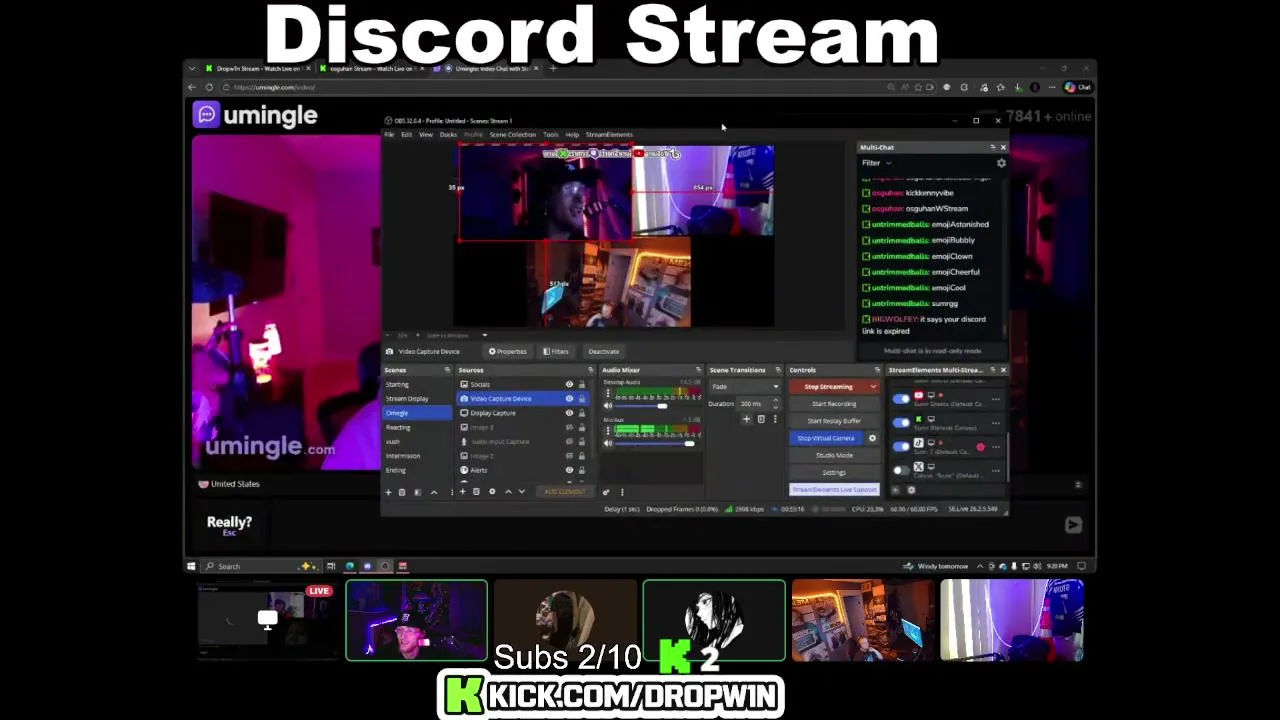Open Multi-Chat Filter dropdown
1280x720 pixels.
[876, 163]
